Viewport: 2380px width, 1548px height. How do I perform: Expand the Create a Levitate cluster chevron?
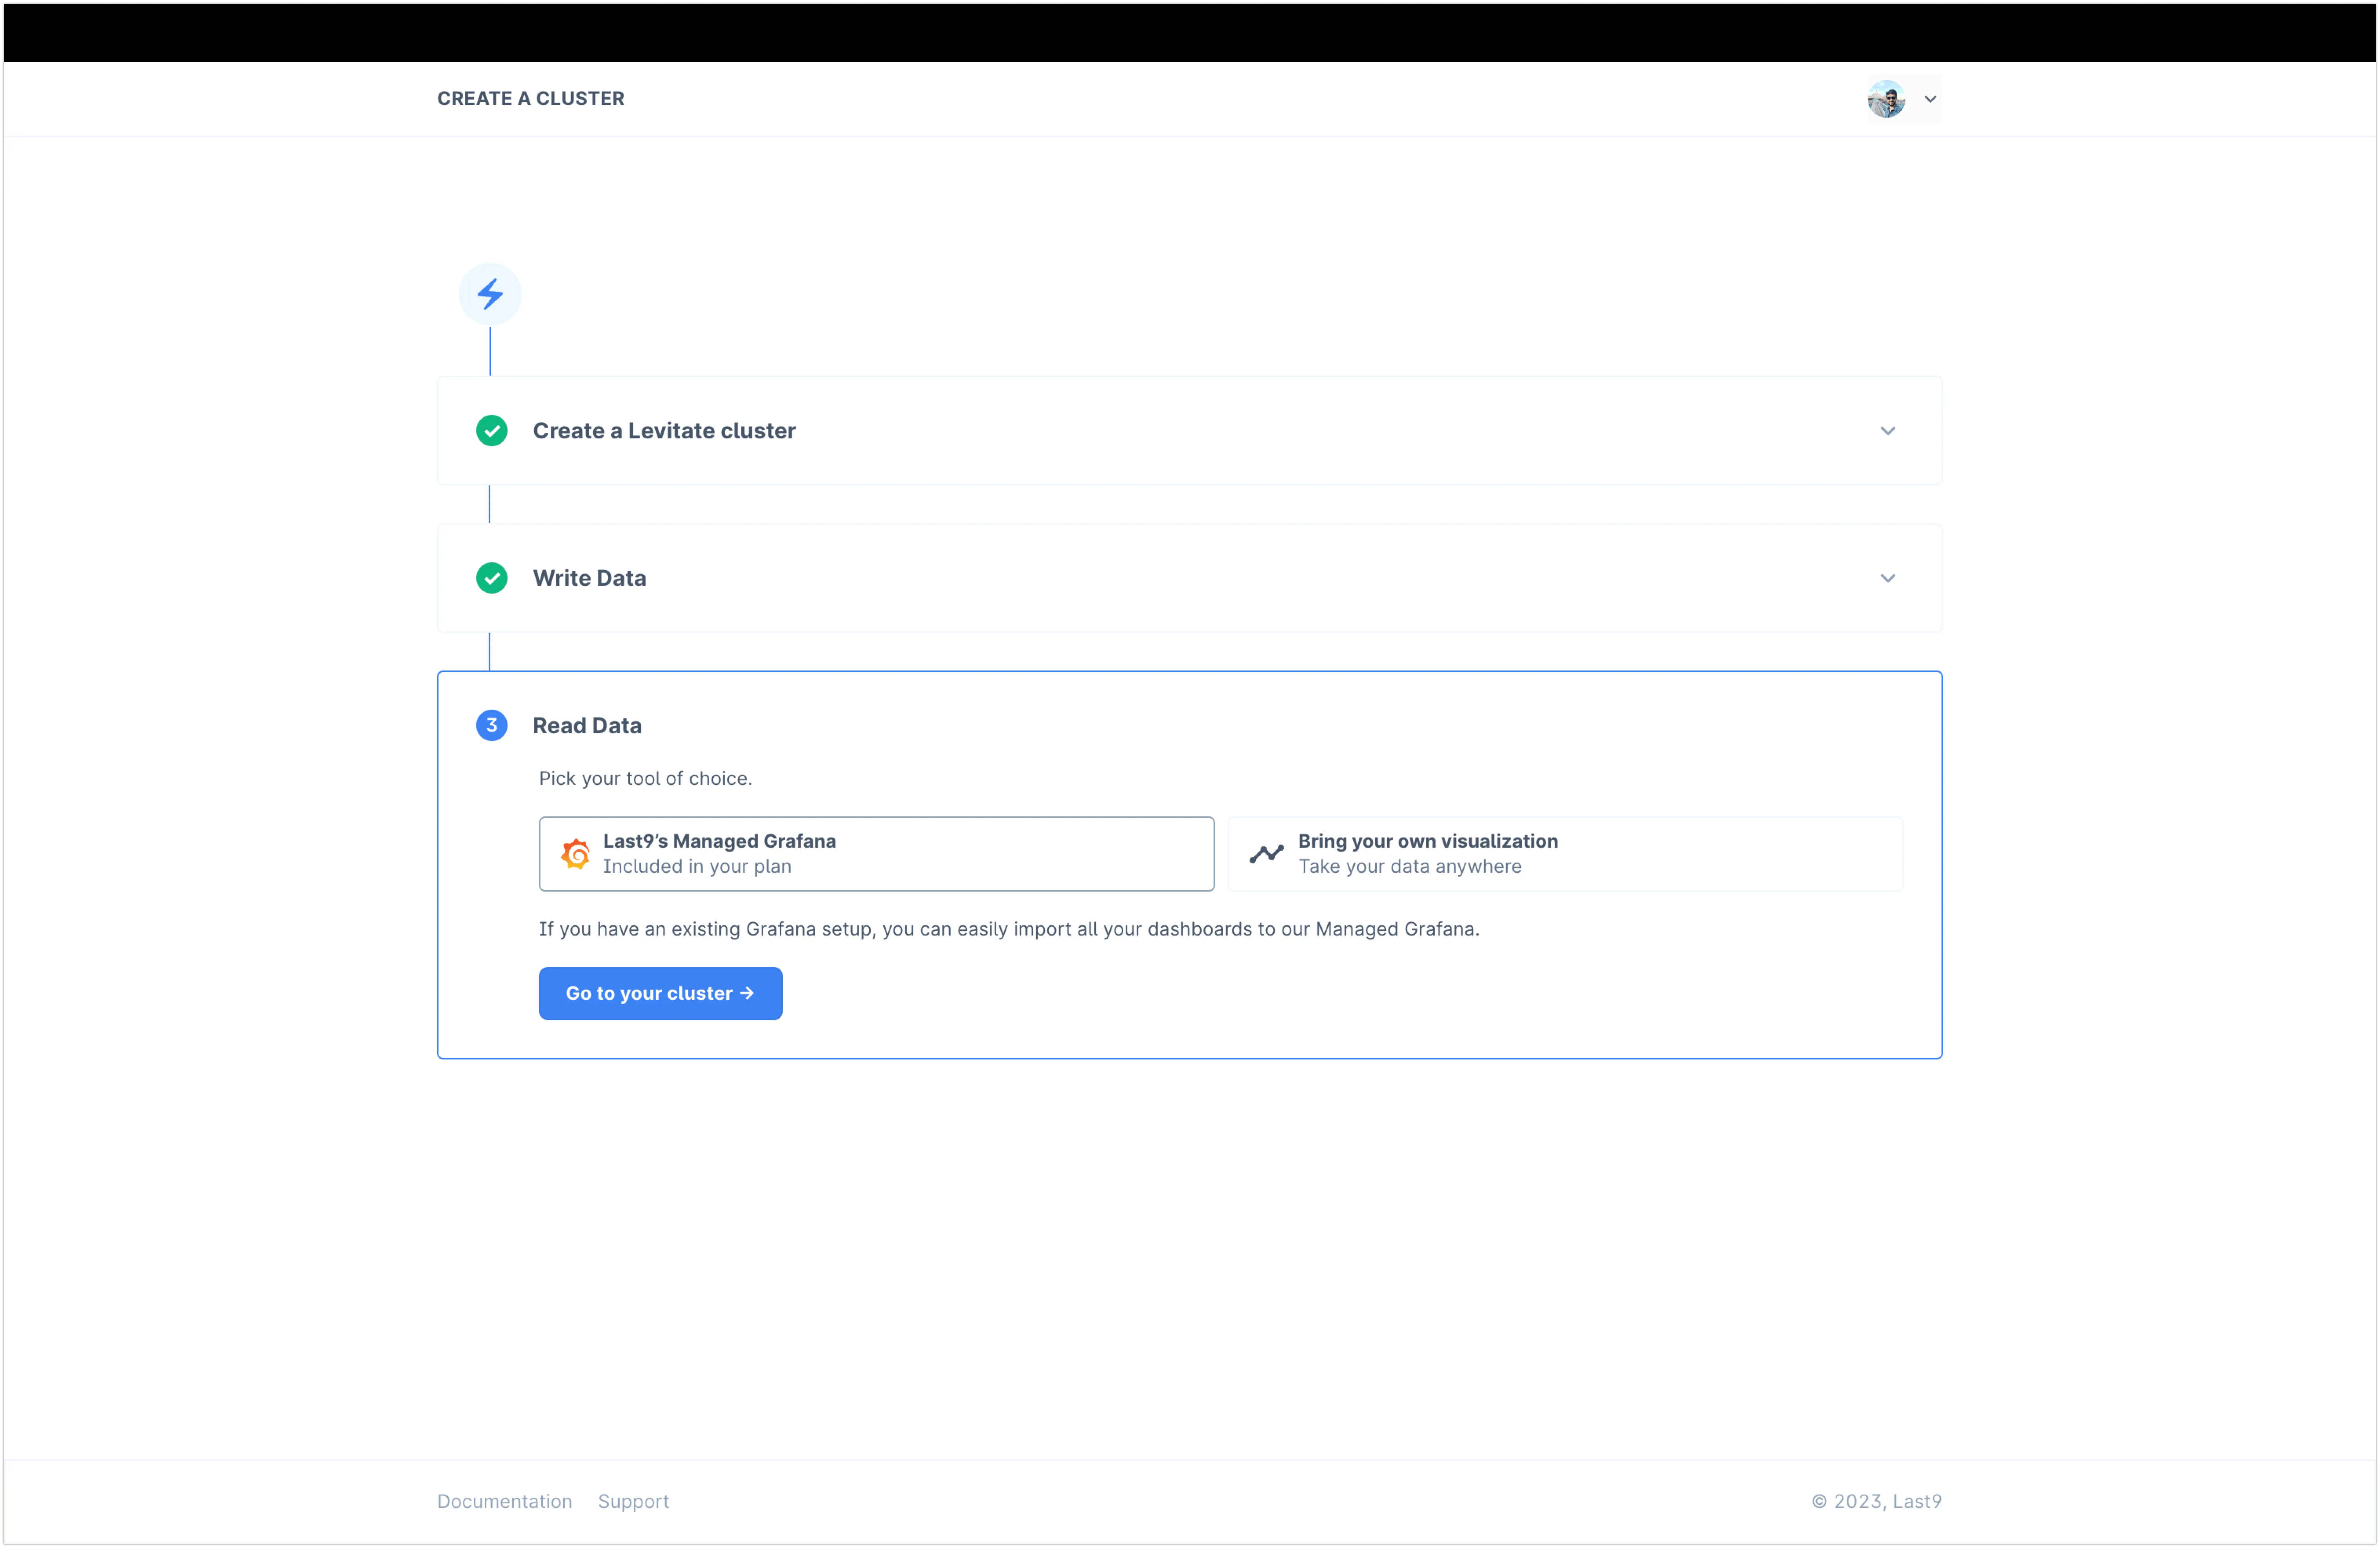coord(1887,431)
